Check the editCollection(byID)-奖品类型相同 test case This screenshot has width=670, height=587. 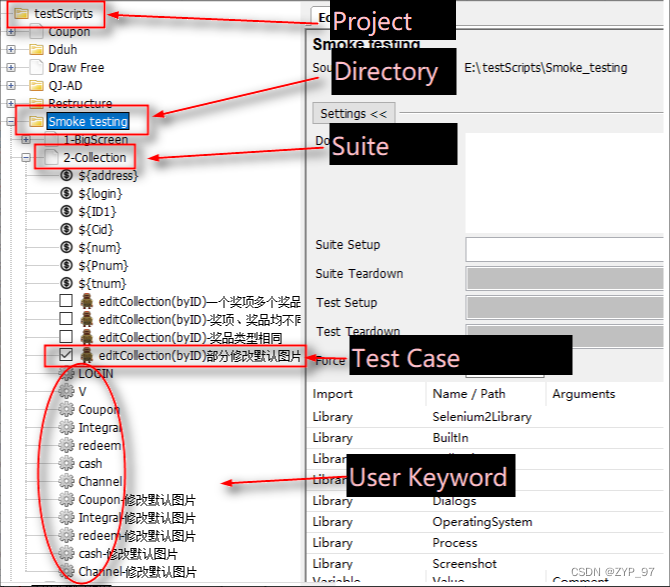point(66,337)
